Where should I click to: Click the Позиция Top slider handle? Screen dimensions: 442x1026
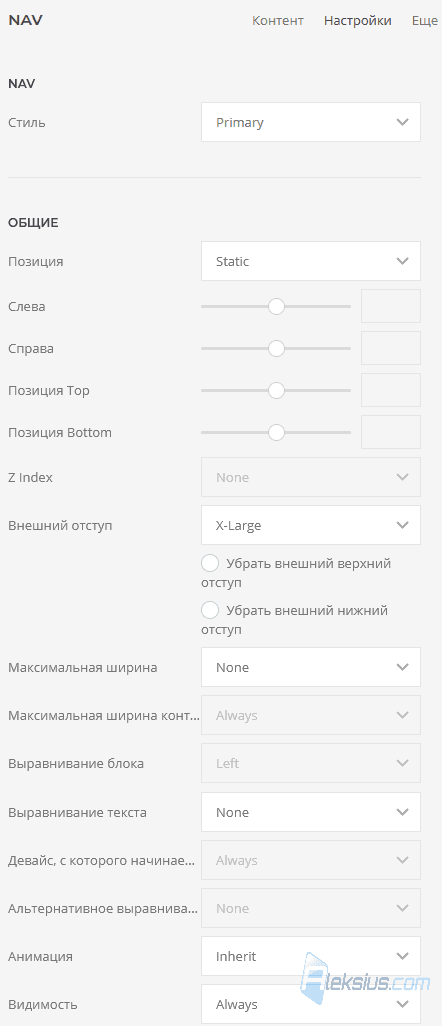click(x=276, y=391)
